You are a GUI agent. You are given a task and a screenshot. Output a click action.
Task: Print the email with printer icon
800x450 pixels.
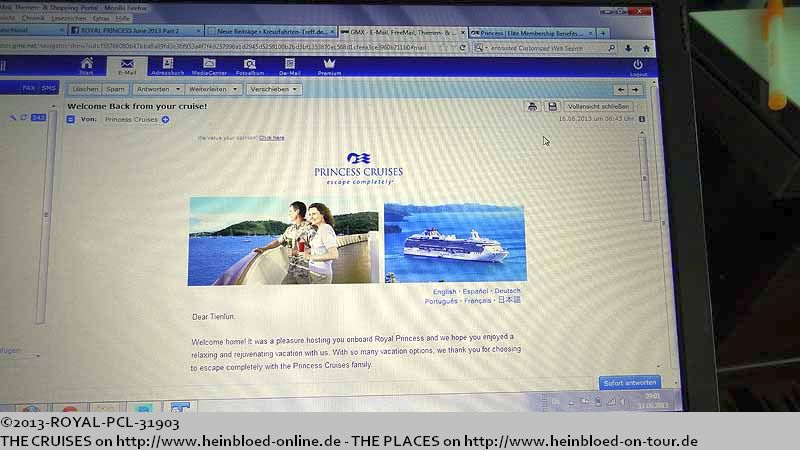click(532, 106)
